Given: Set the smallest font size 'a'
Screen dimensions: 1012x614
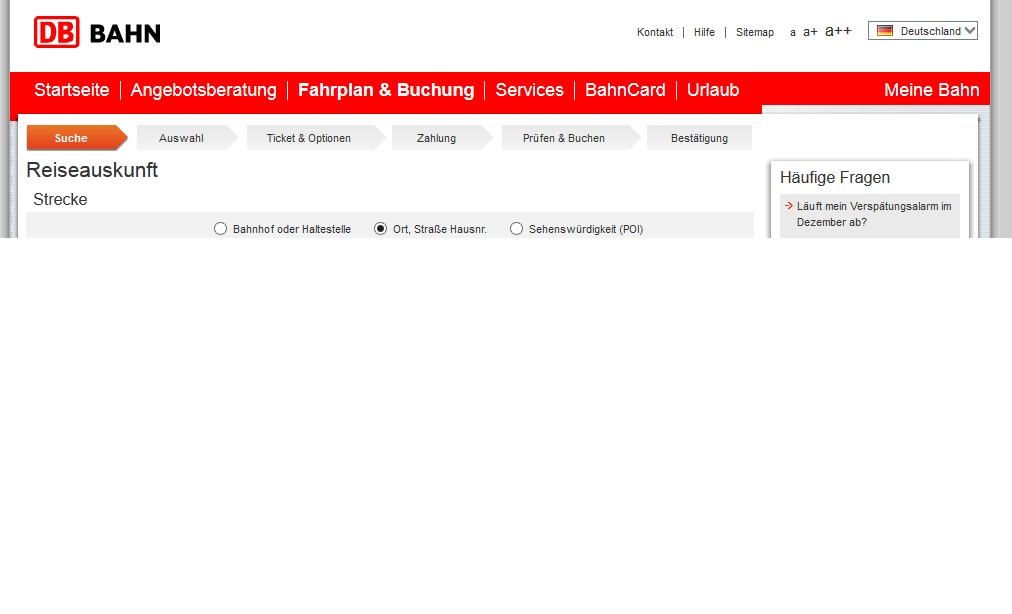Looking at the screenshot, I should [x=793, y=32].
